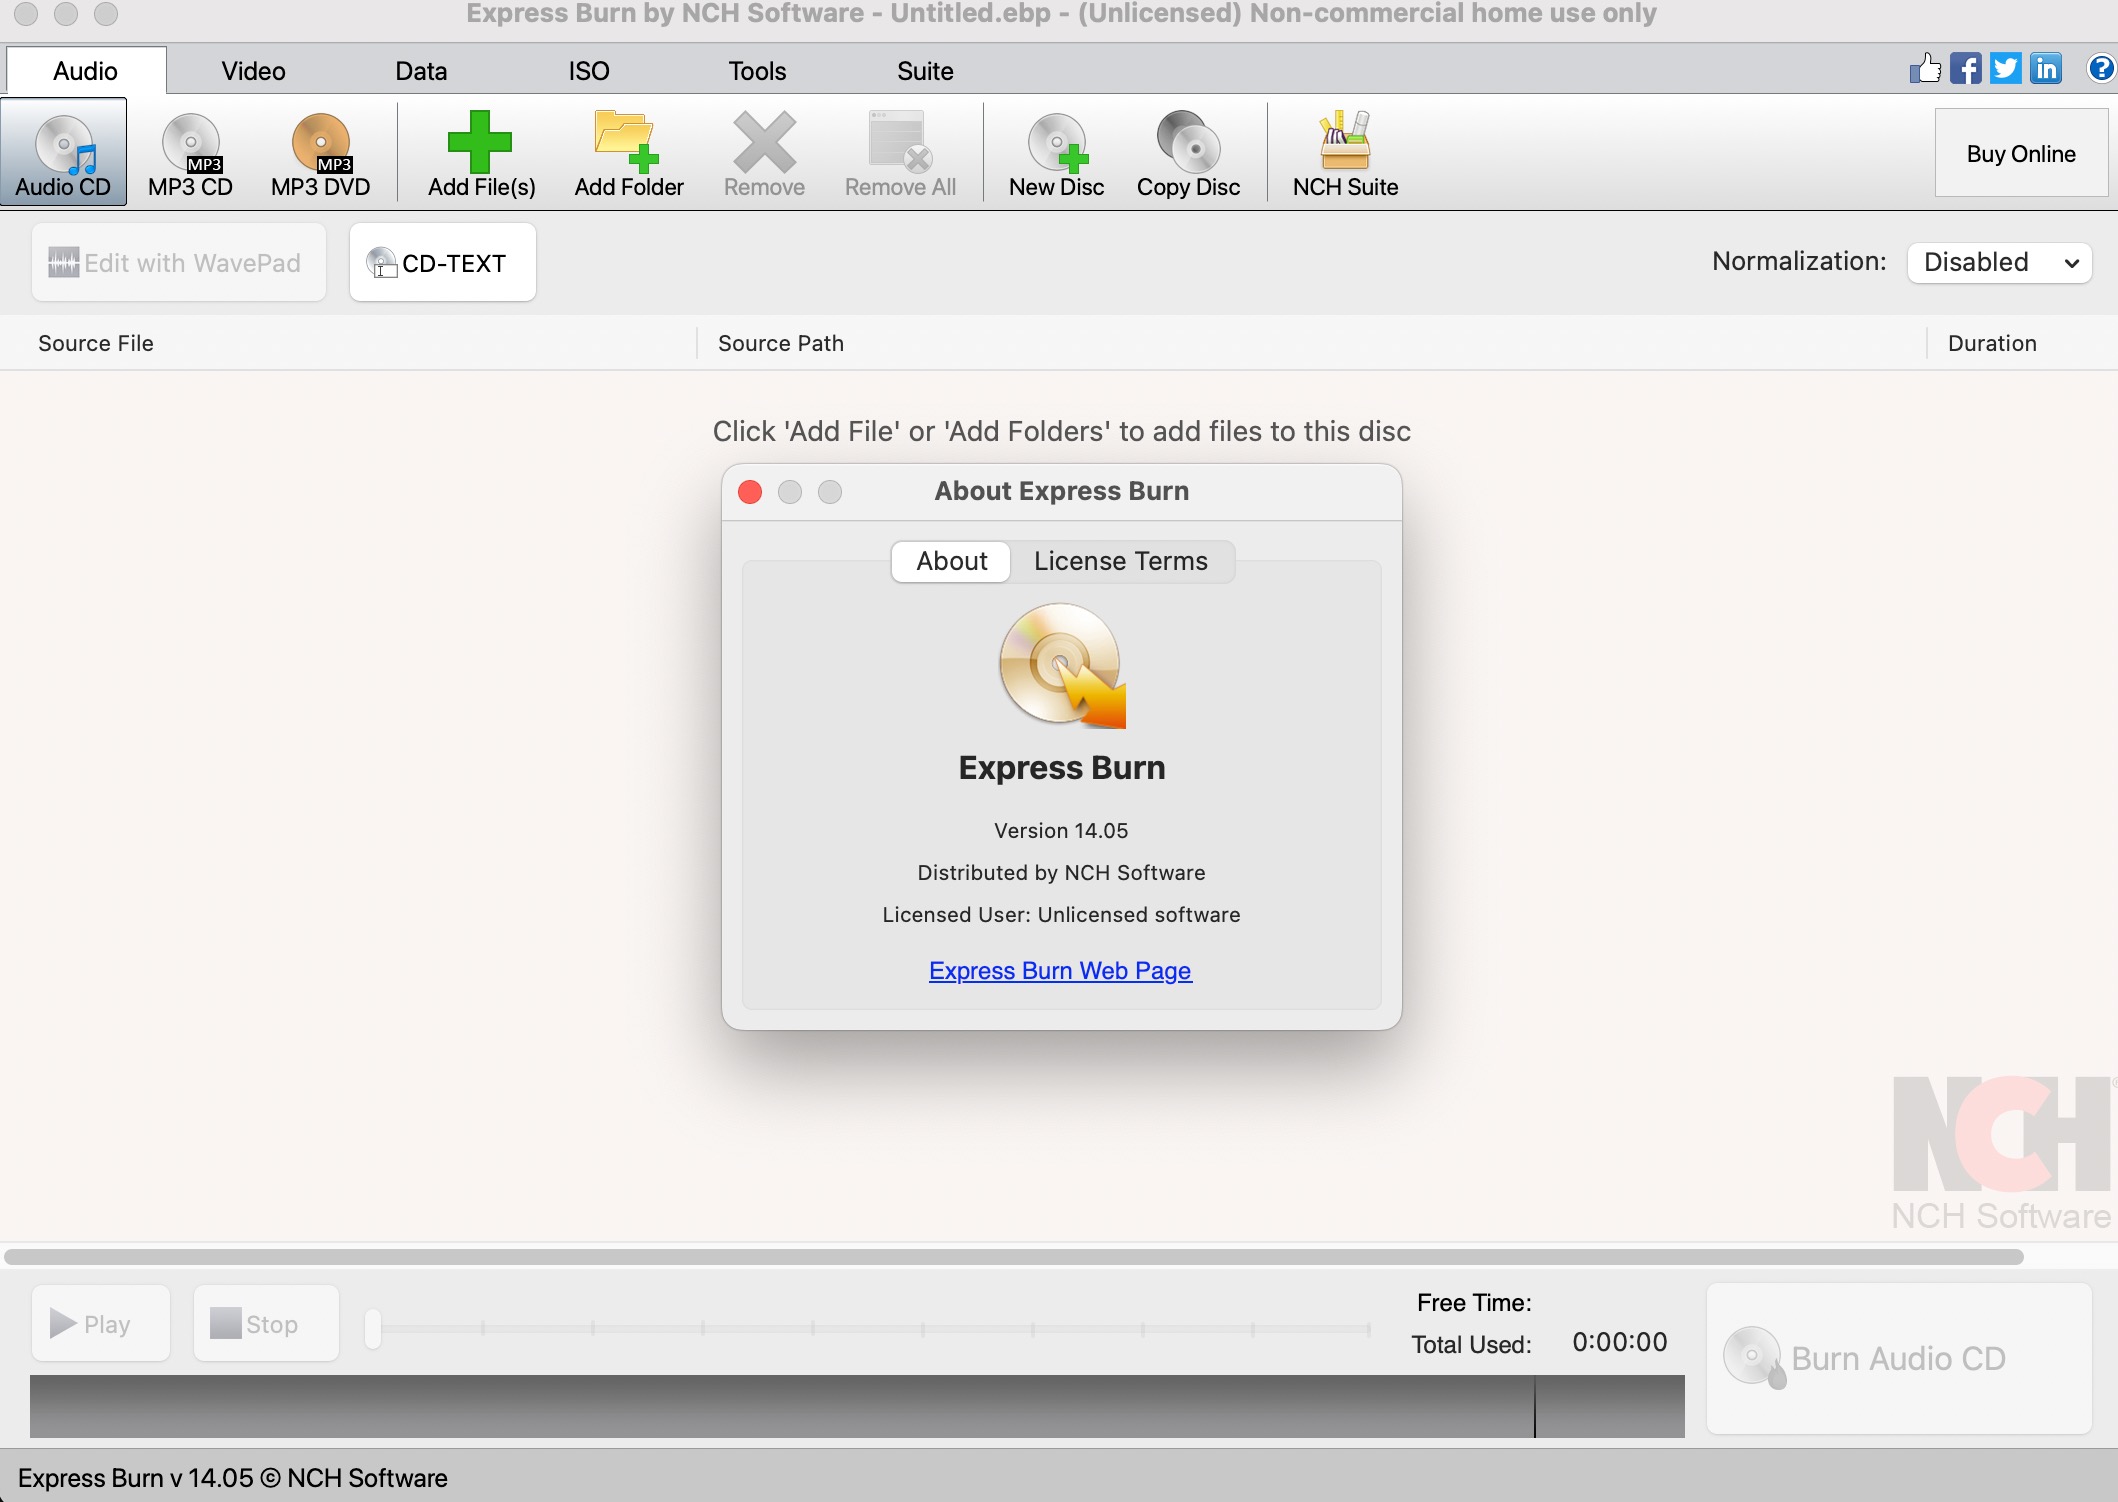This screenshot has height=1502, width=2118.
Task: Click the 'Version 14.05' text
Action: [1061, 831]
